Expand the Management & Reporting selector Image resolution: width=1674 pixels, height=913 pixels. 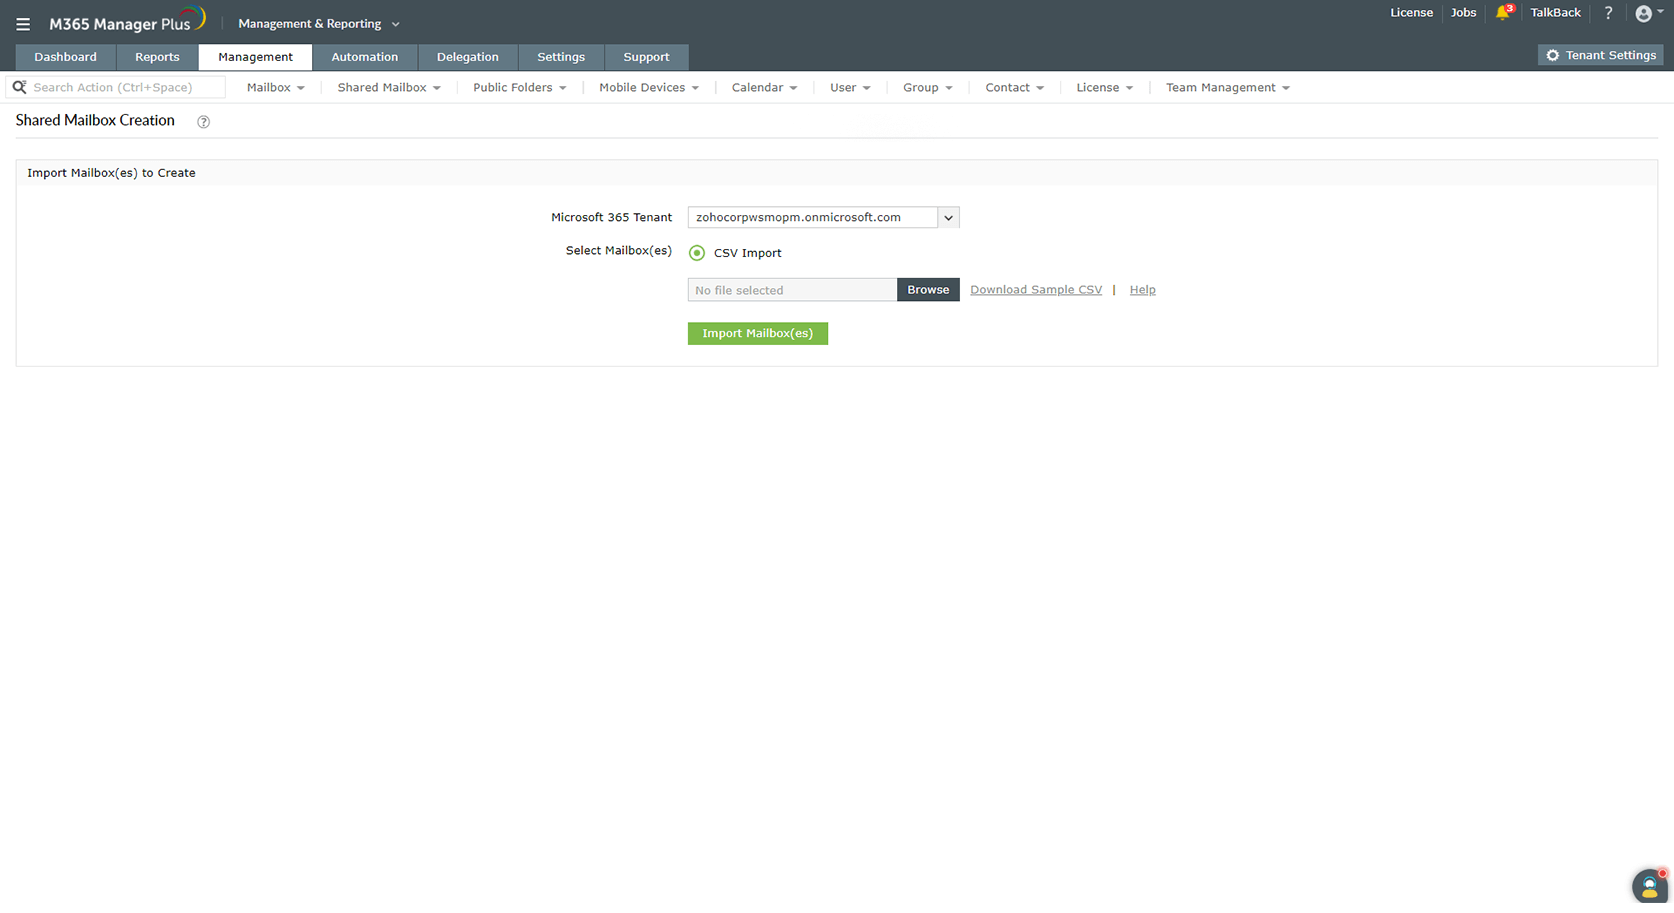[318, 23]
